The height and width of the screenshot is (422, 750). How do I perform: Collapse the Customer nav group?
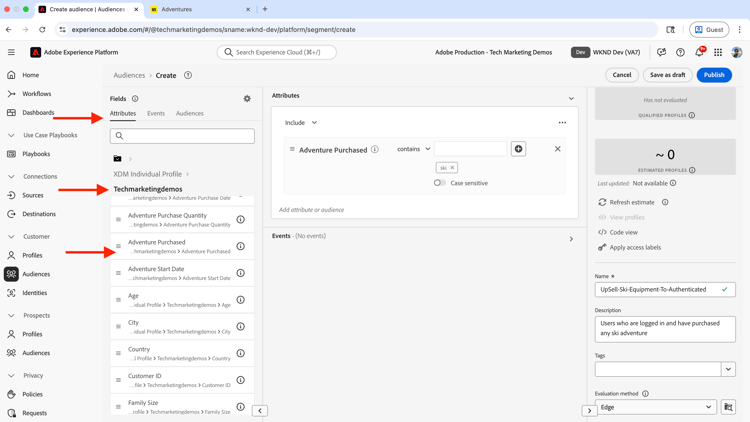point(11,237)
